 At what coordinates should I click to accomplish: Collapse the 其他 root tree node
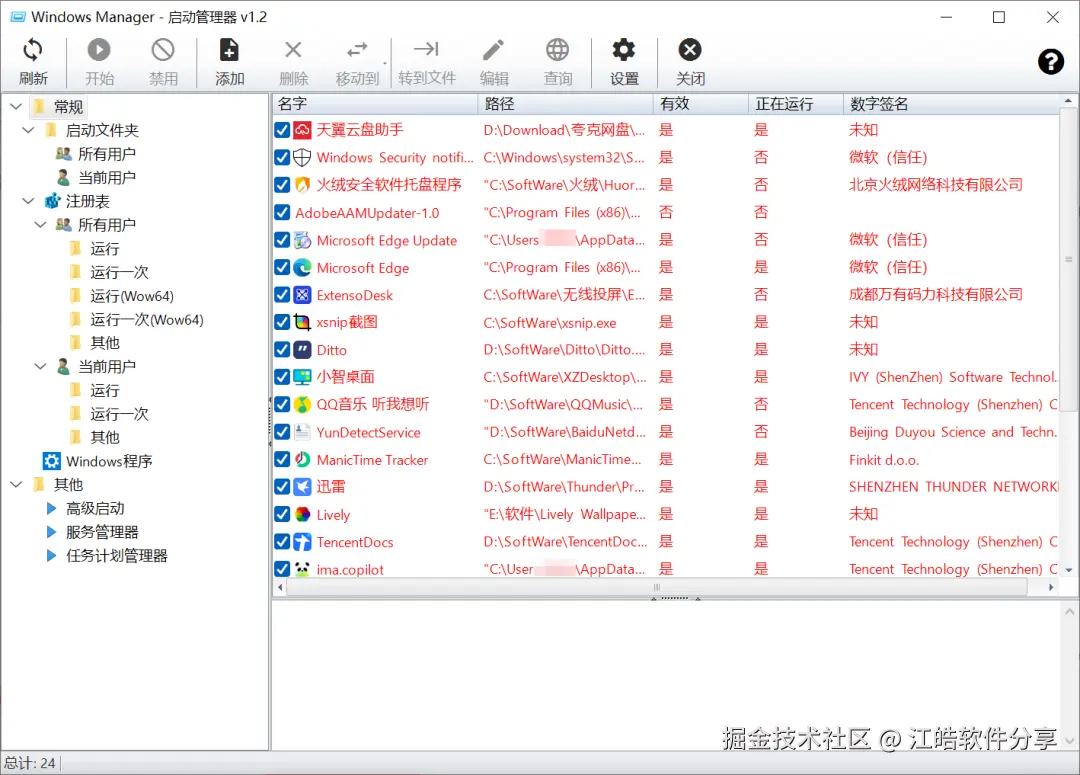(x=16, y=485)
